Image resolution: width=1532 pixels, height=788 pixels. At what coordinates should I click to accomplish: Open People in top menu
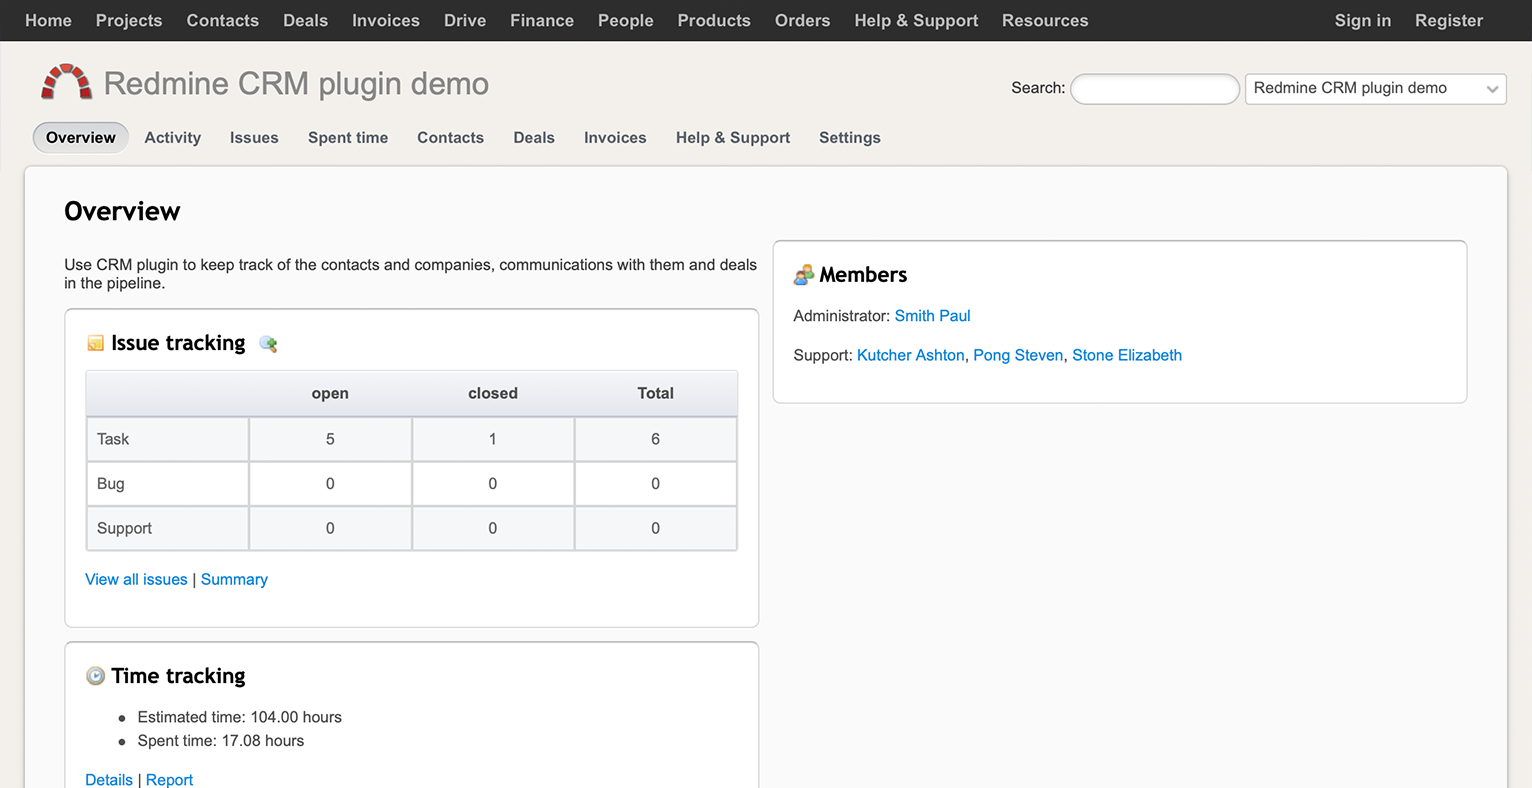coord(626,20)
